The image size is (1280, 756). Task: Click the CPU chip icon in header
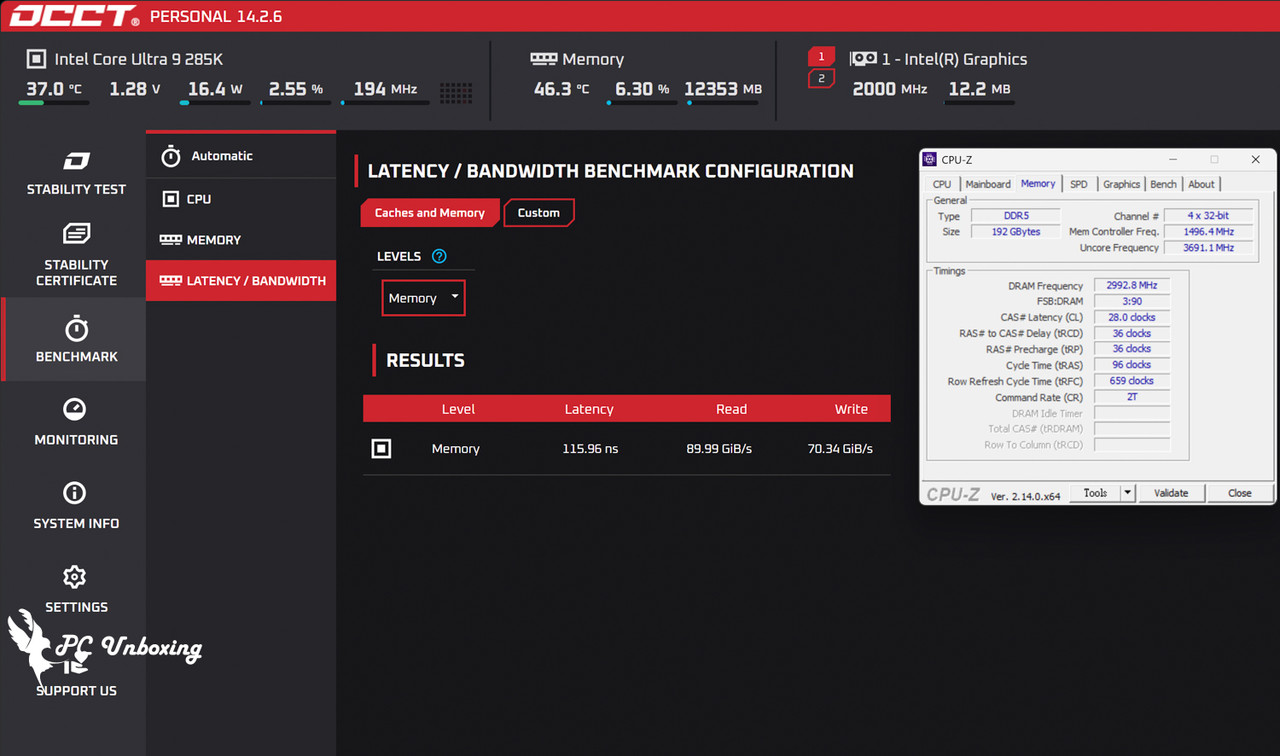(x=36, y=59)
